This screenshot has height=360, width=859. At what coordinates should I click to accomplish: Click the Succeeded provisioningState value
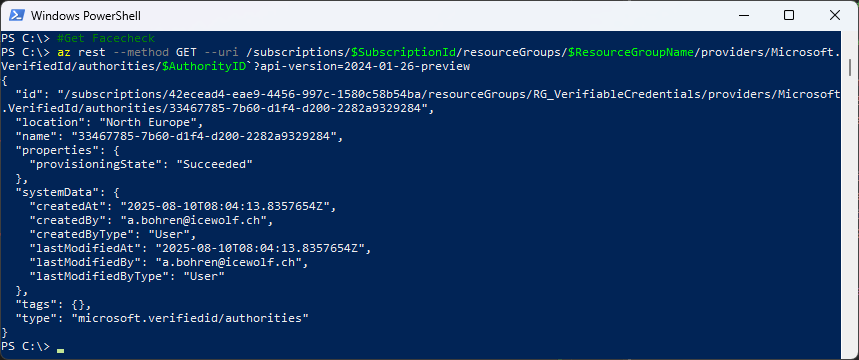[x=214, y=164]
